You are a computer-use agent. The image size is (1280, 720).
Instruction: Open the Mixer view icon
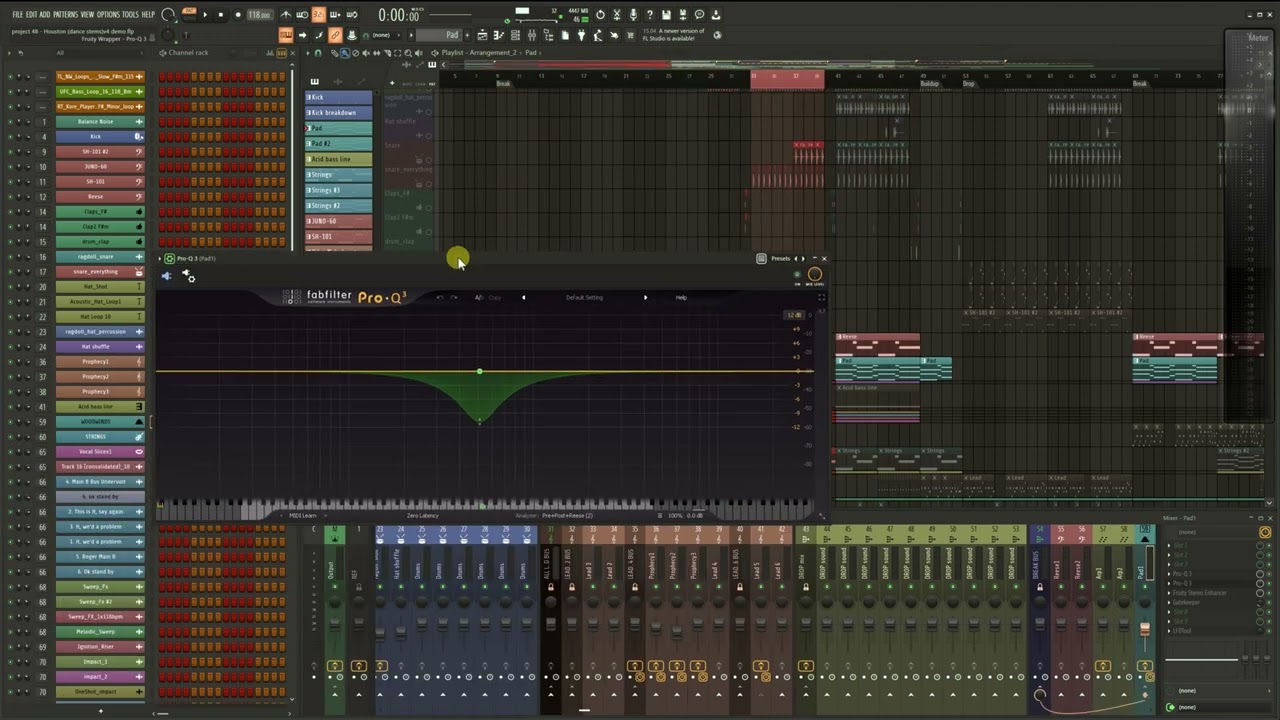coord(532,35)
